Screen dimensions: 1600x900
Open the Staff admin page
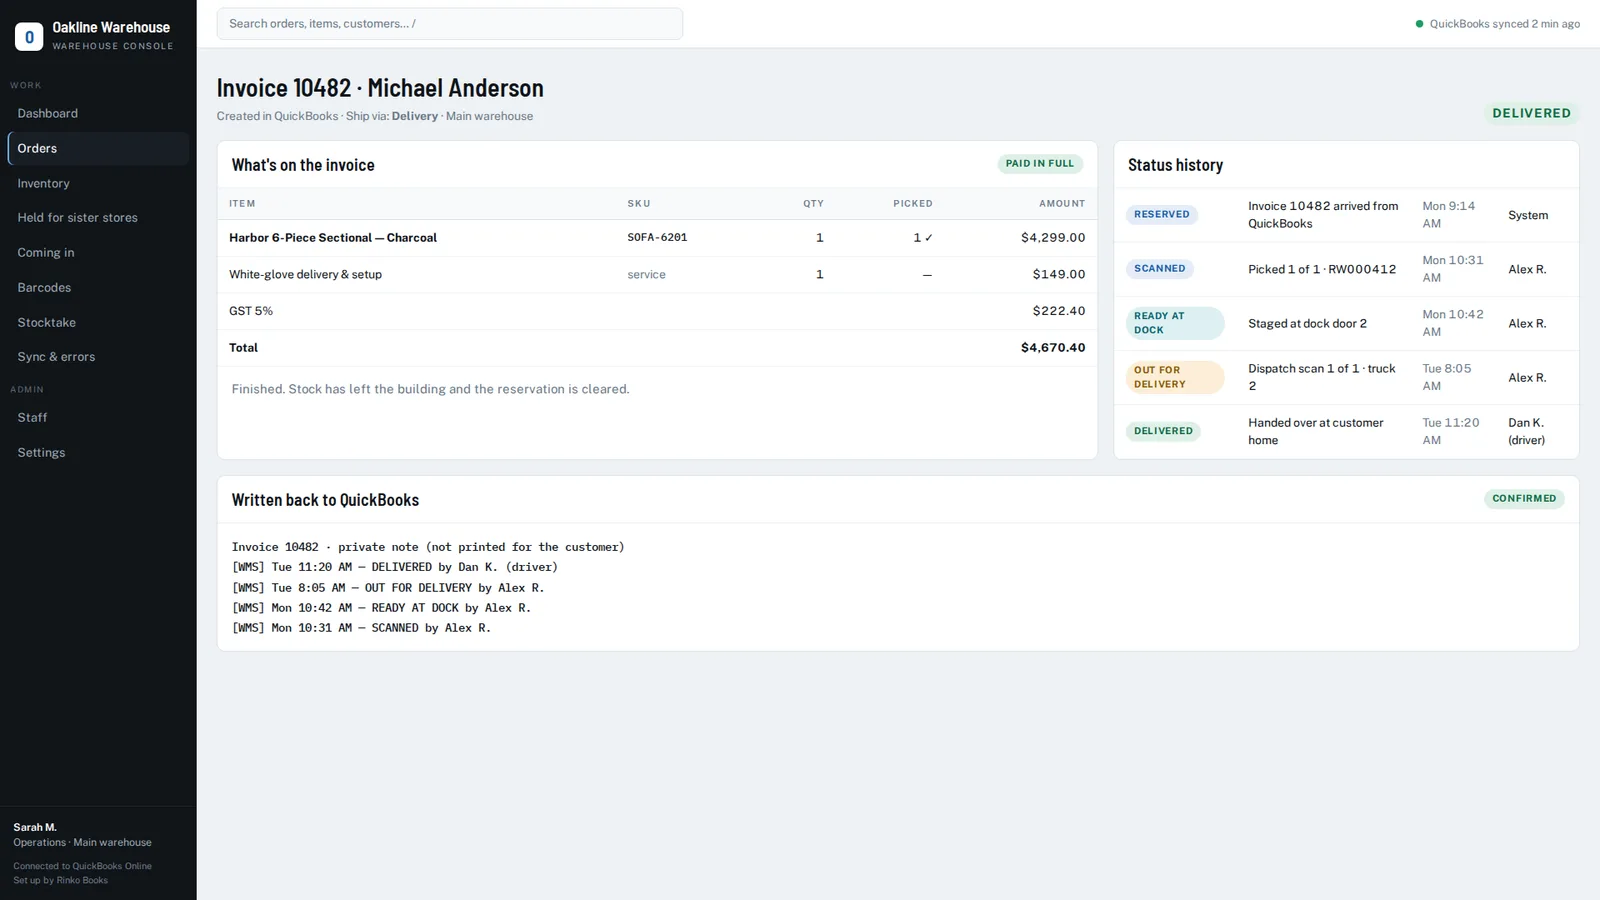[98, 418]
